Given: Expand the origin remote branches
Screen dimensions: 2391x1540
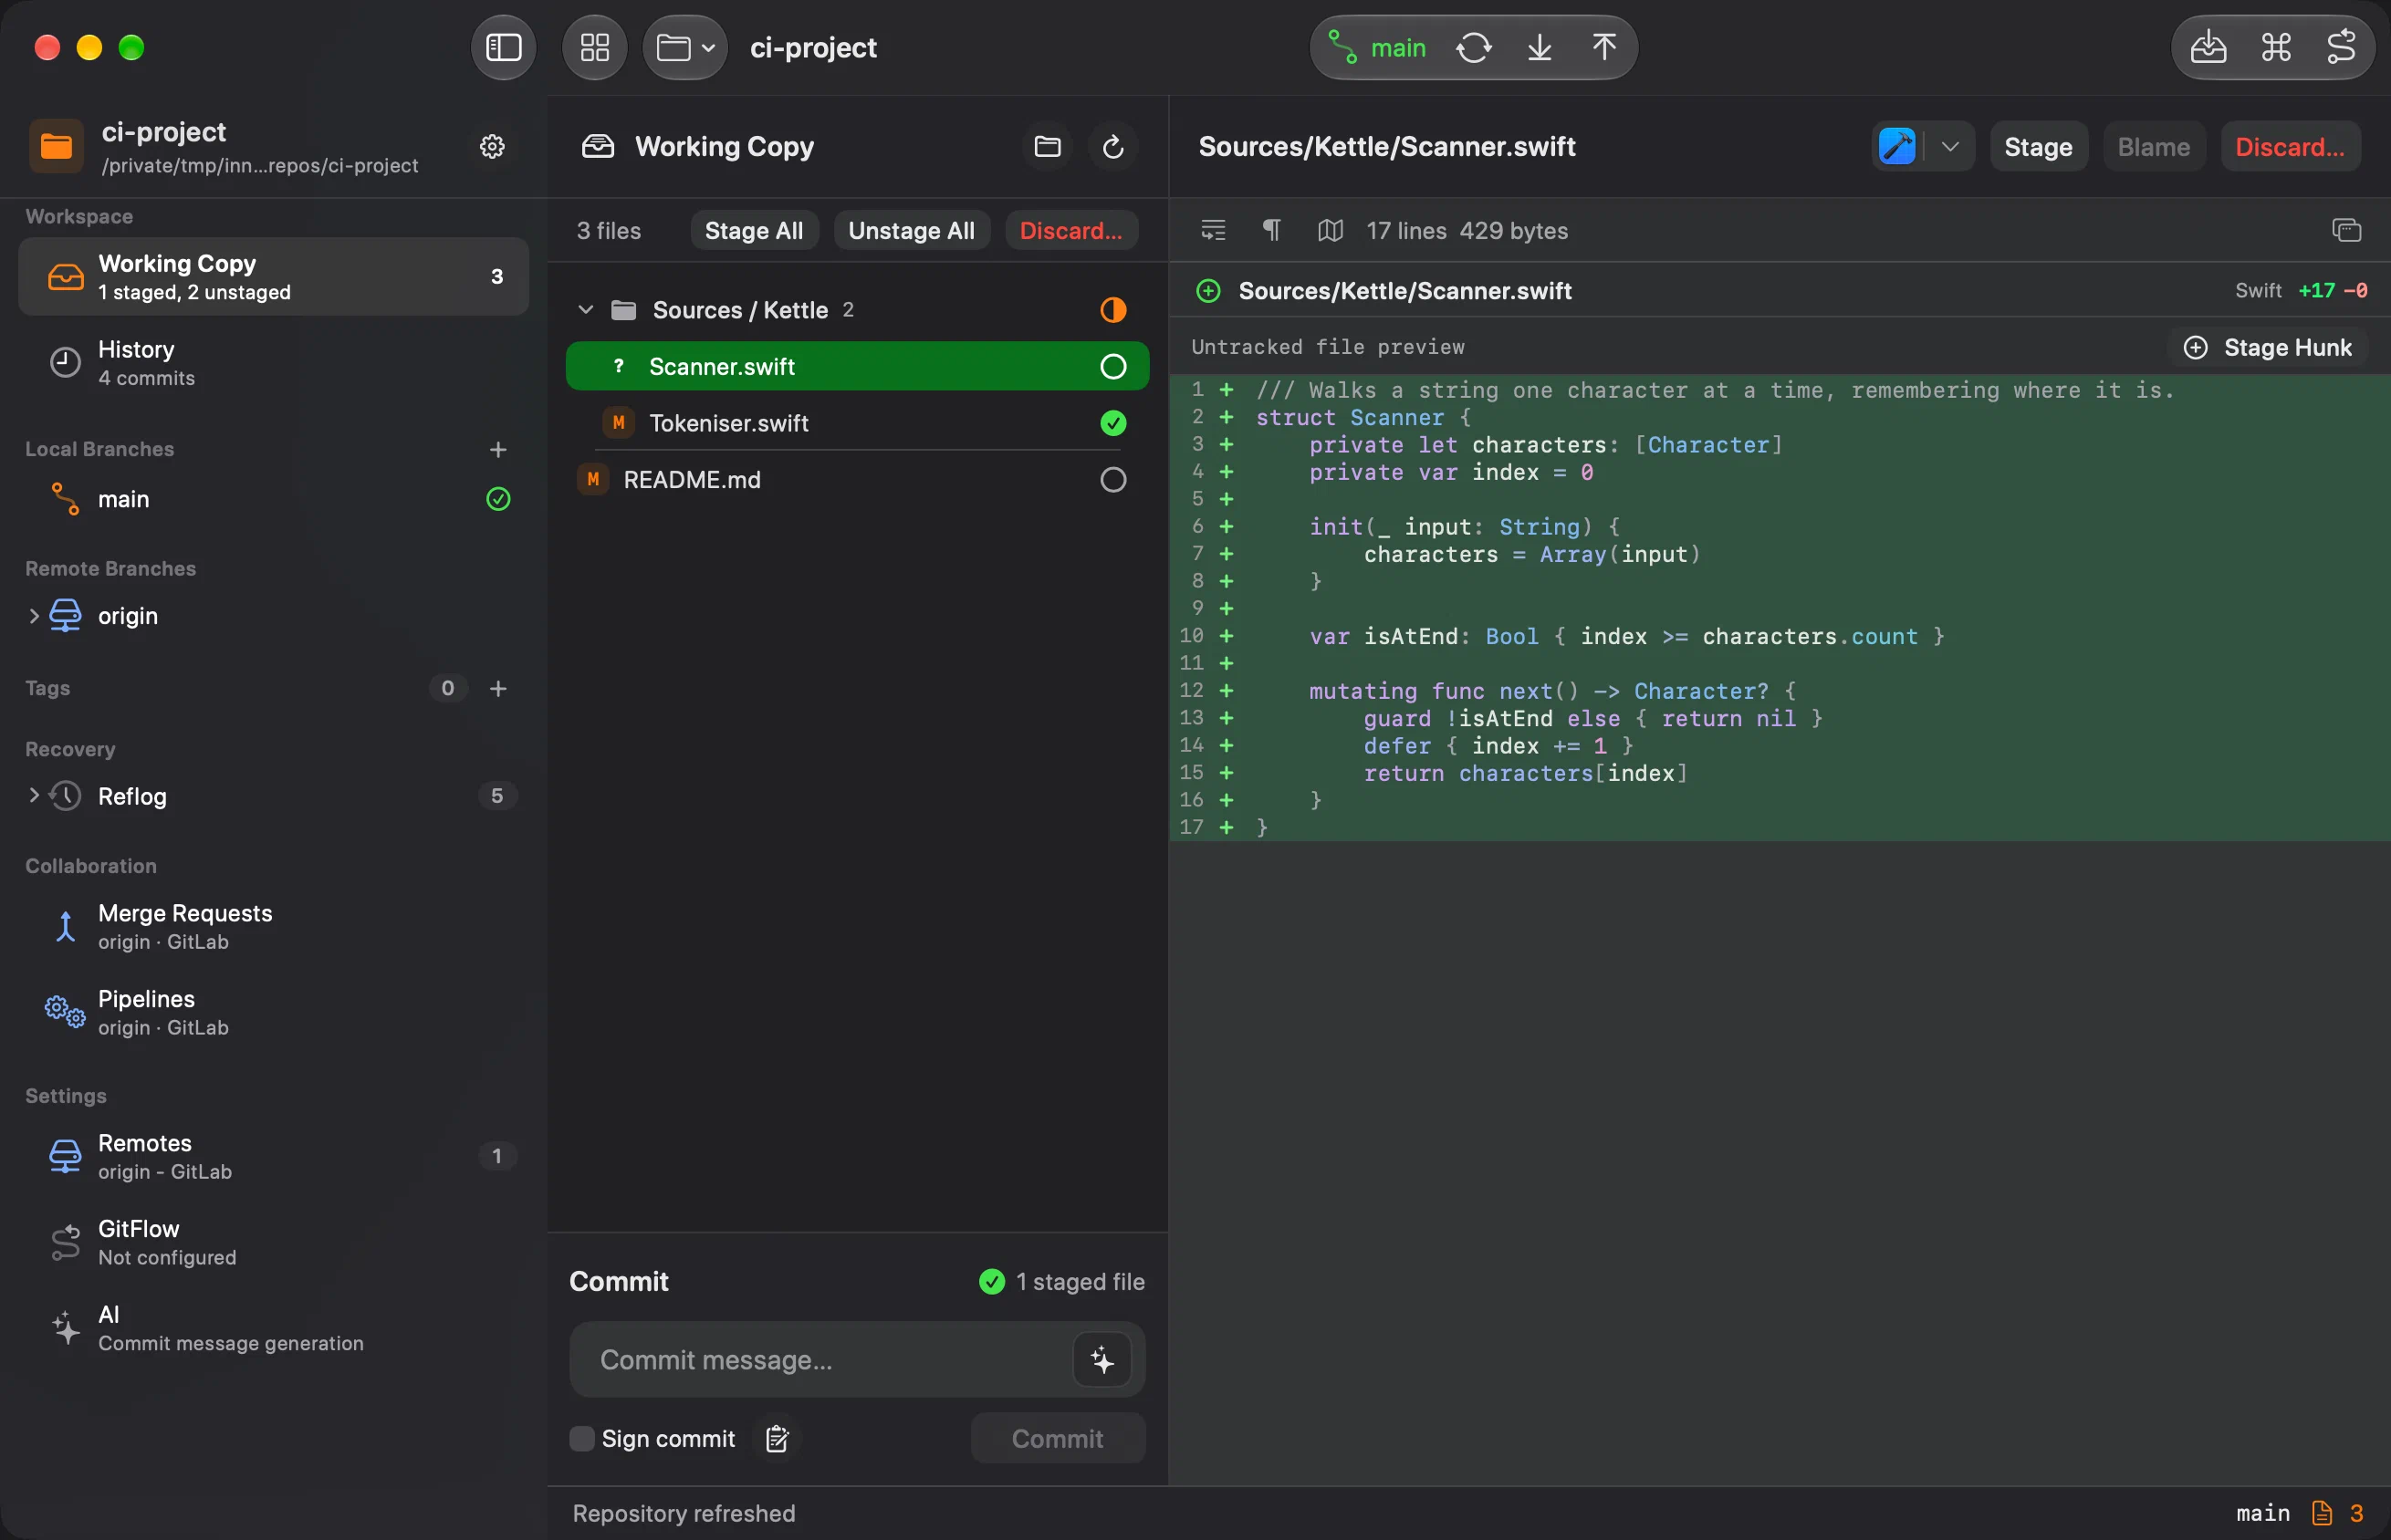Looking at the screenshot, I should tap(34, 615).
